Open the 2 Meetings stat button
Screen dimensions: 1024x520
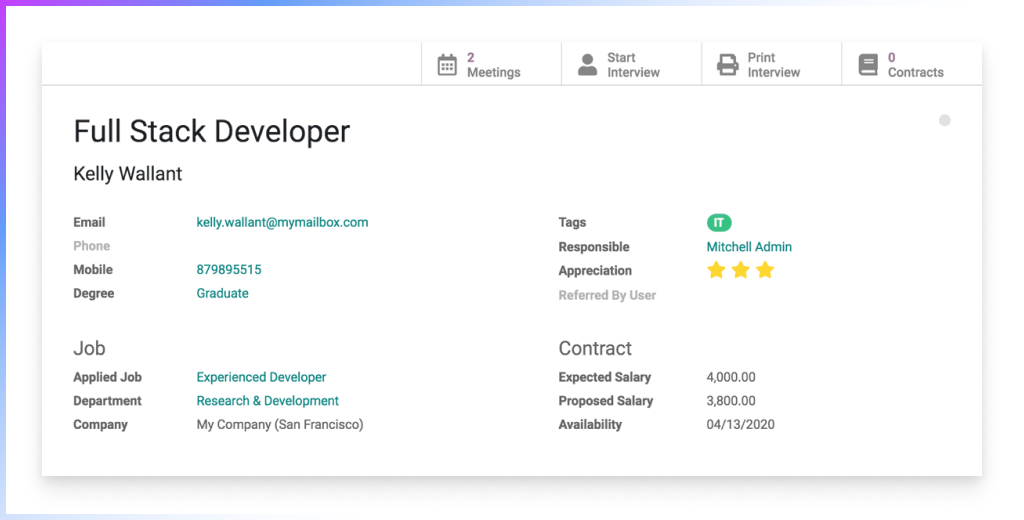click(x=492, y=65)
